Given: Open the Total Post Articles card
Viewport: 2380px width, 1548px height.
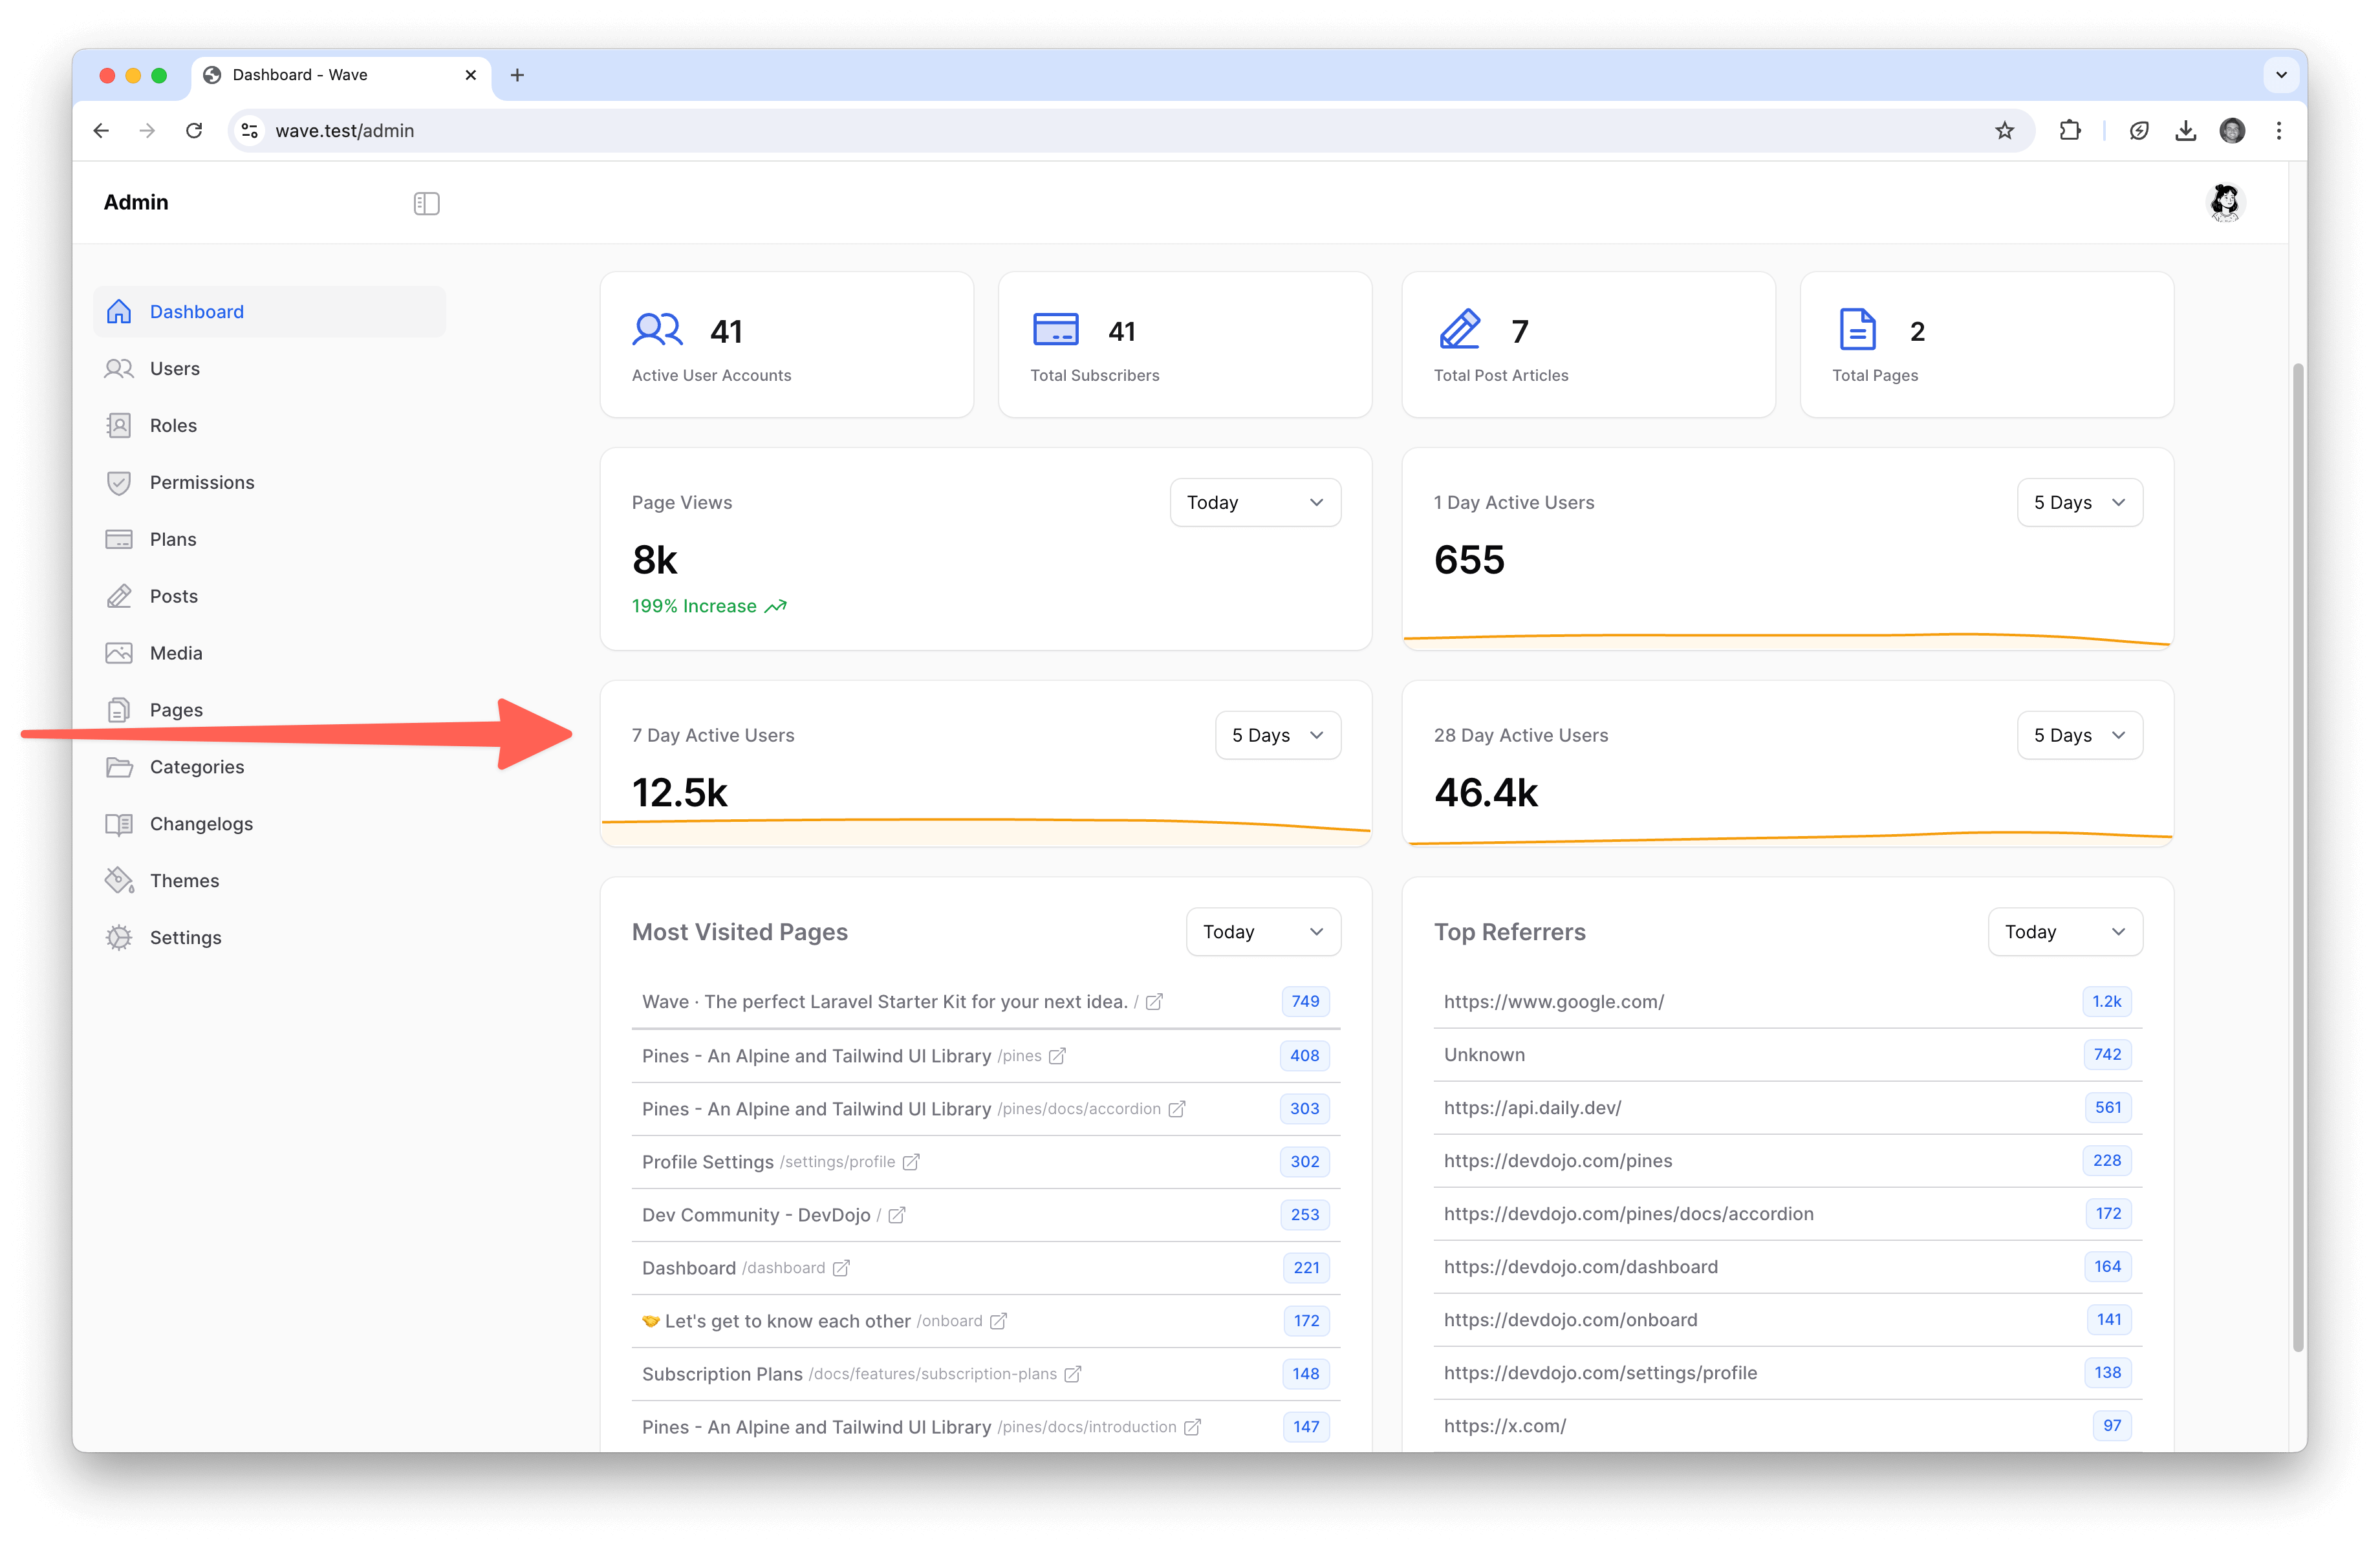Looking at the screenshot, I should coord(1588,345).
